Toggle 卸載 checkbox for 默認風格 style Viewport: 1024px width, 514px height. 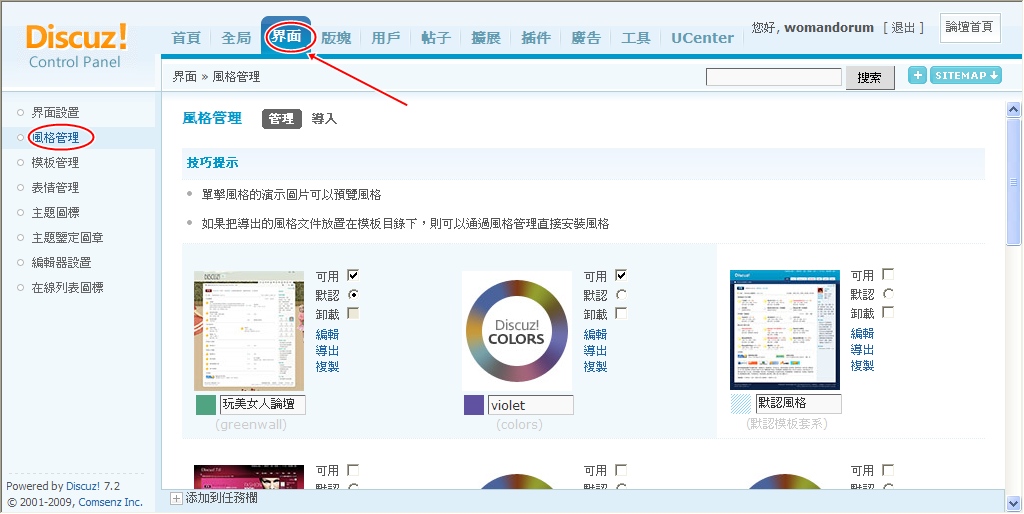pyautogui.click(x=888, y=313)
